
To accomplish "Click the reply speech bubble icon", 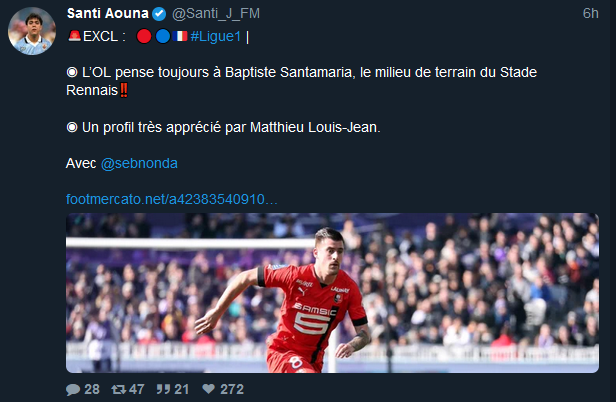I will click(73, 389).
